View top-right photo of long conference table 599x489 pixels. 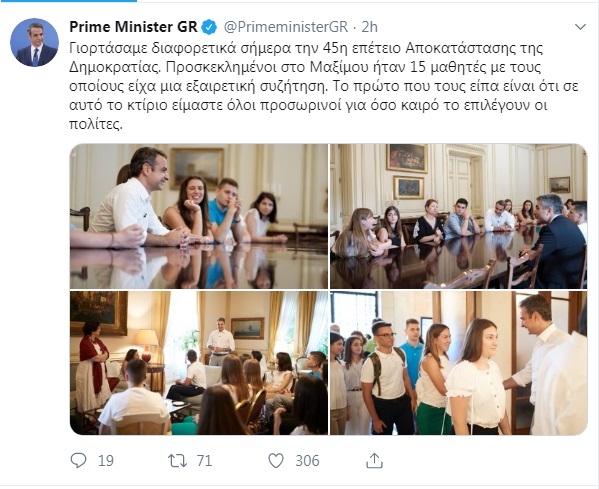tap(458, 216)
